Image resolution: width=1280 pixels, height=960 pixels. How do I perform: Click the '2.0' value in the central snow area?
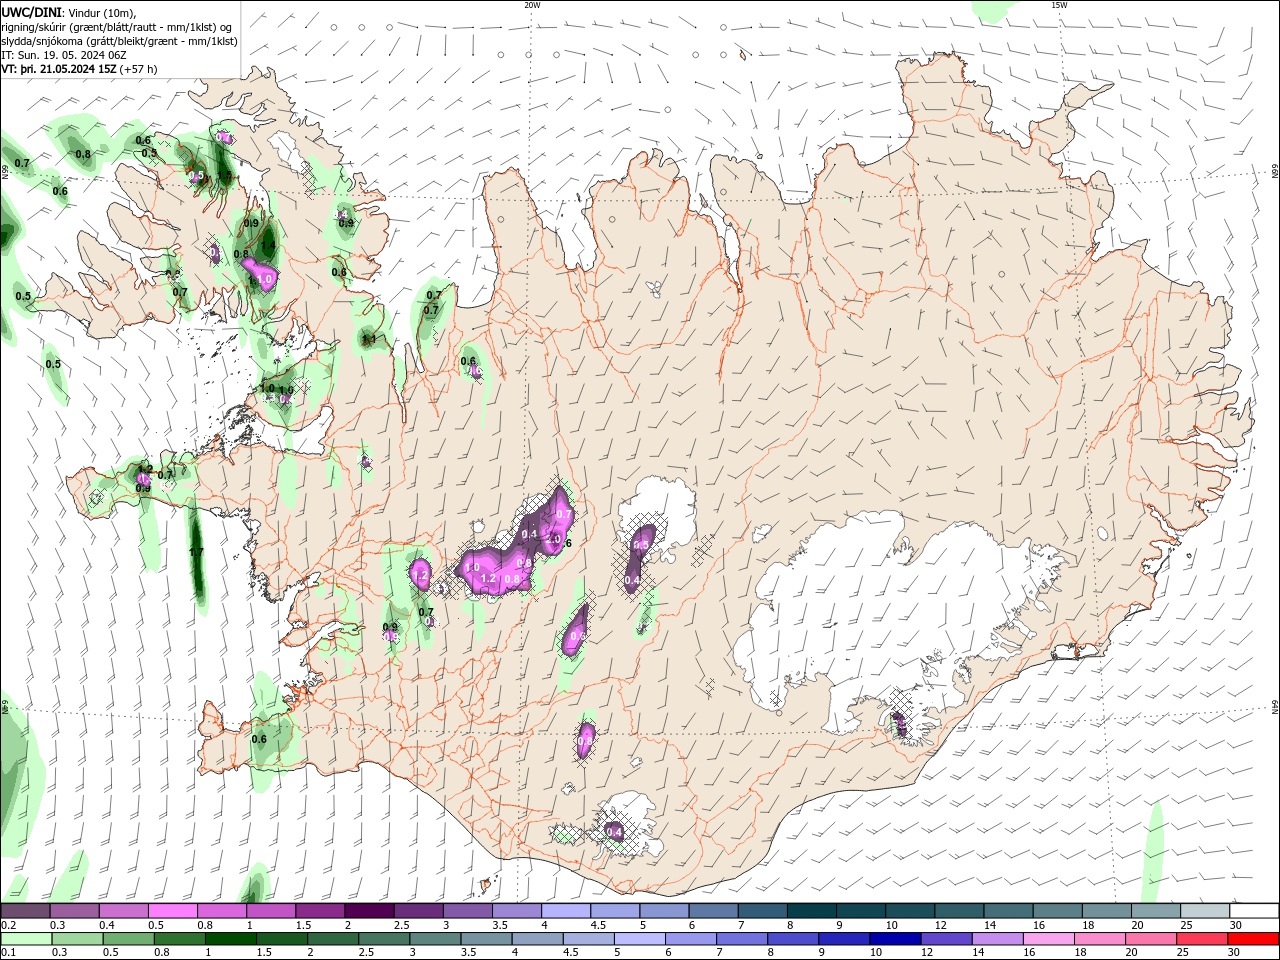pyautogui.click(x=554, y=539)
